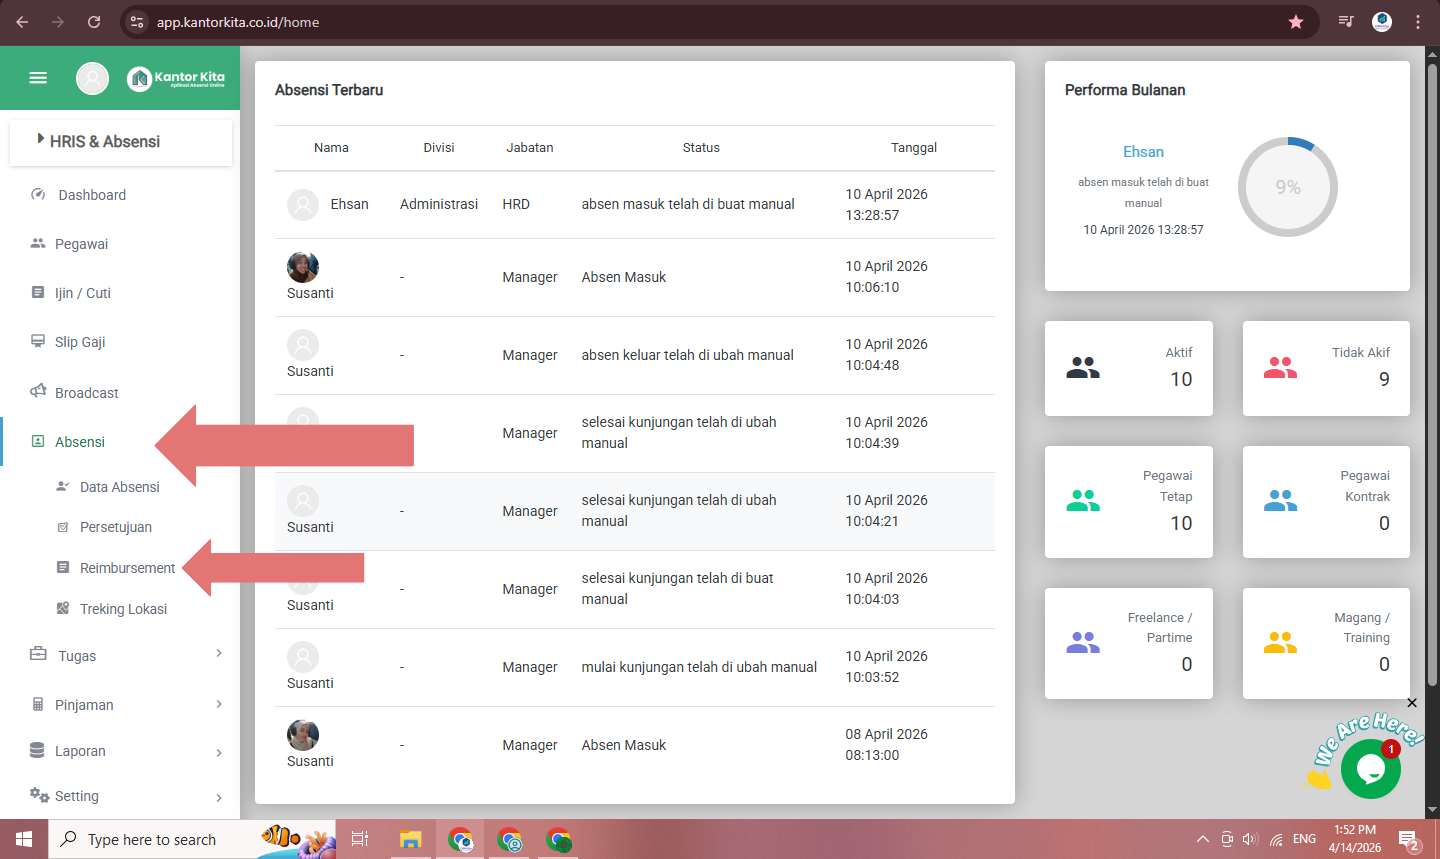
Task: Open Data Absensi submenu item
Action: pyautogui.click(x=119, y=487)
